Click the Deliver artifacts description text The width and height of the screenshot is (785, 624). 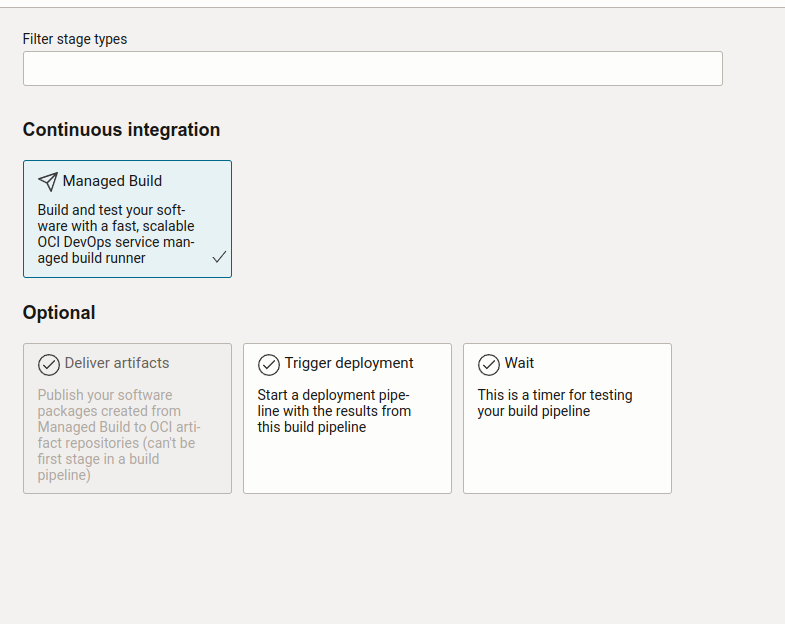pyautogui.click(x=117, y=435)
